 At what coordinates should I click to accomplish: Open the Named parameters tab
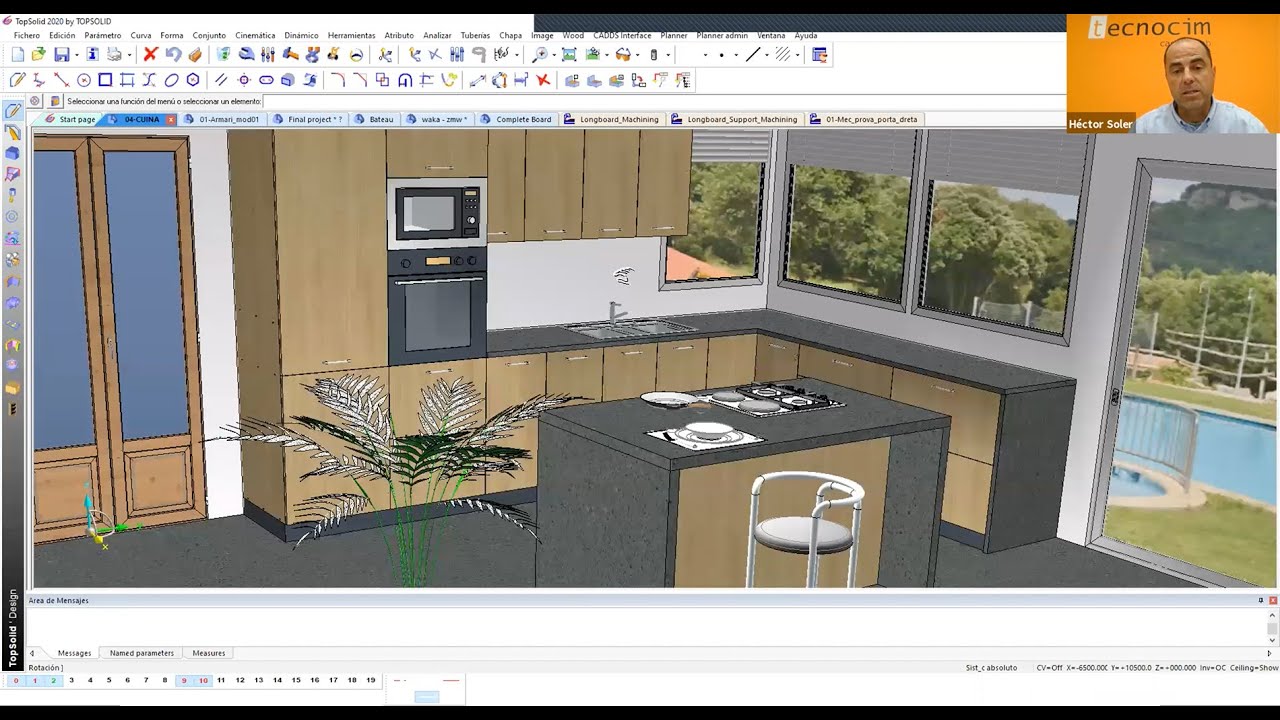tap(141, 653)
